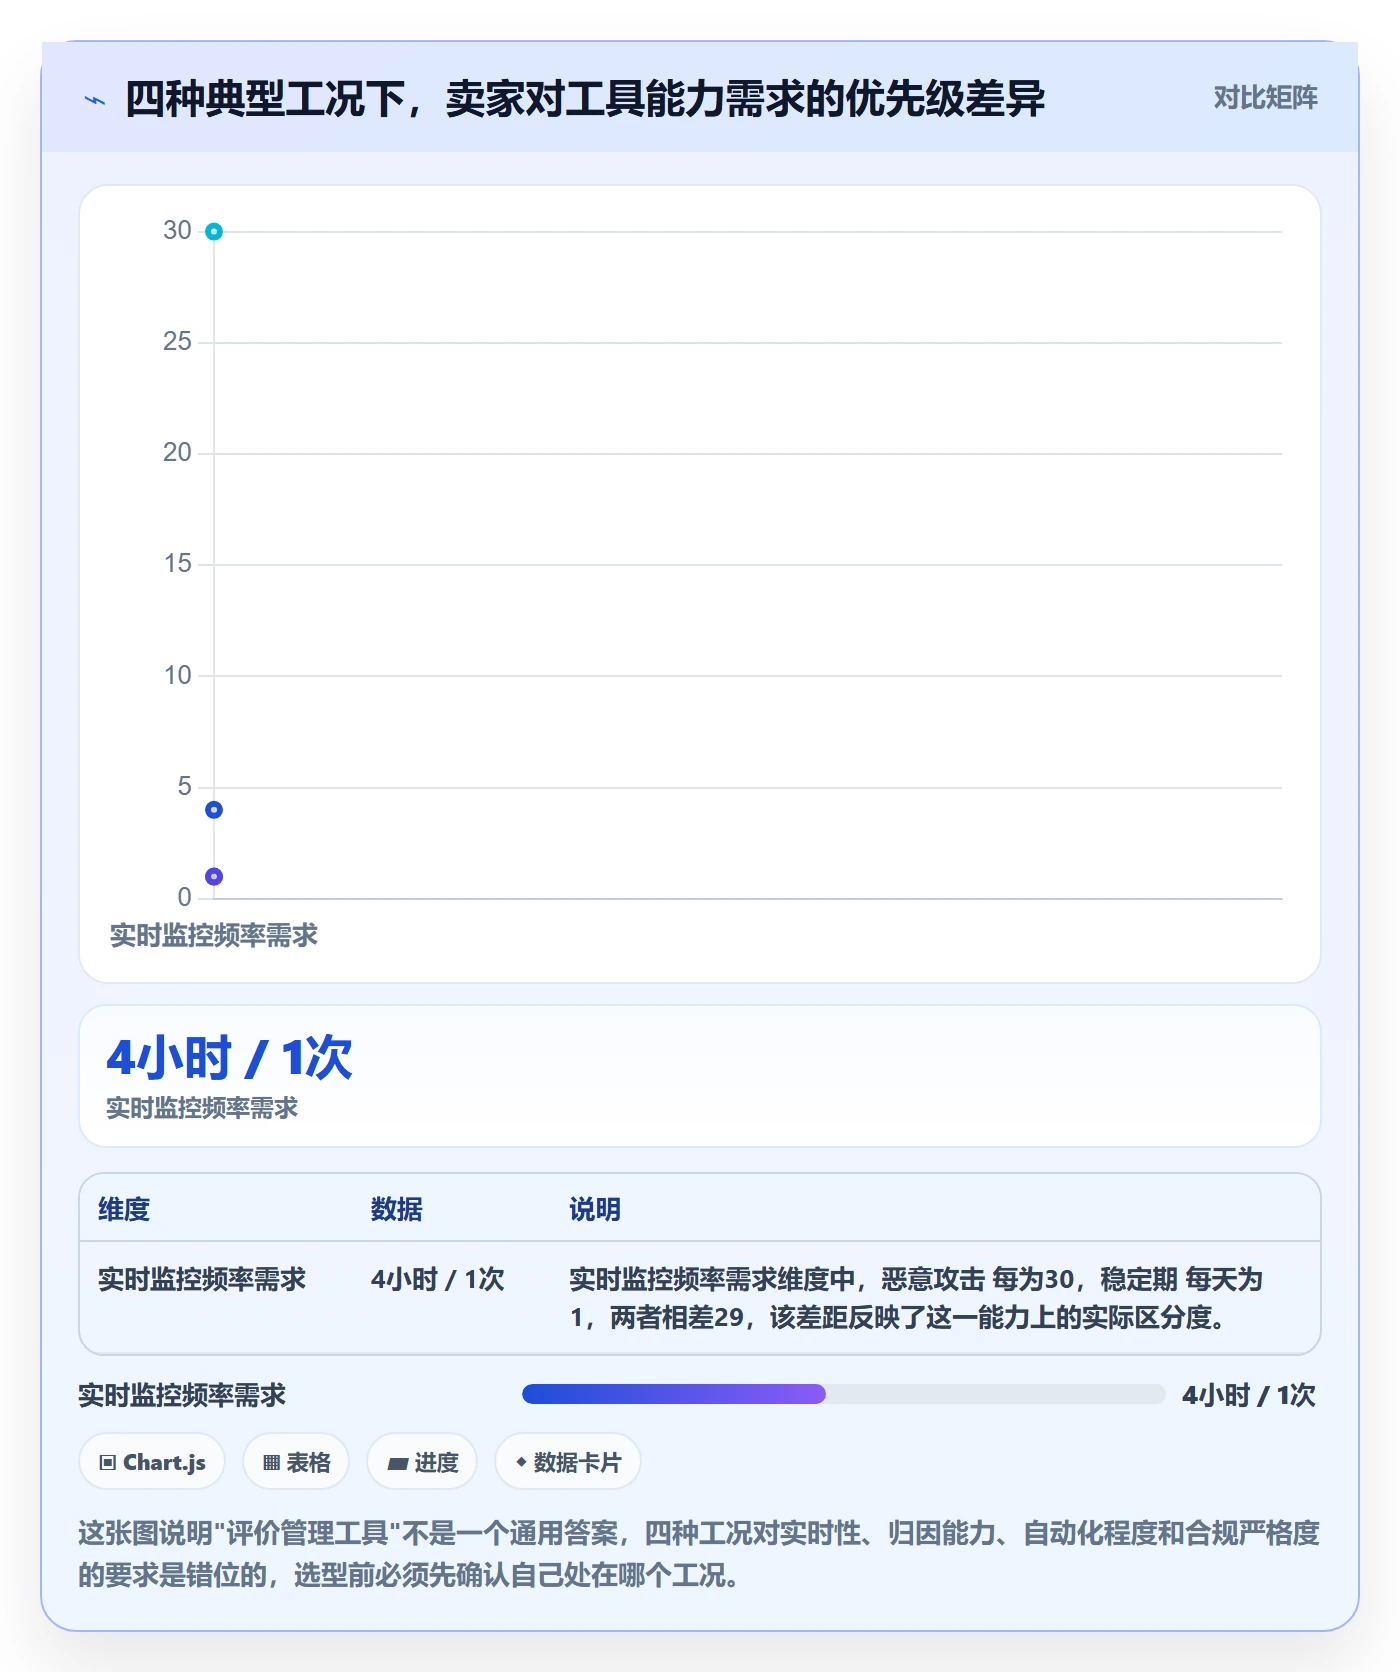Click the lightning bolt icon beside the title
The width and height of the screenshot is (1400, 1672).
coord(95,100)
